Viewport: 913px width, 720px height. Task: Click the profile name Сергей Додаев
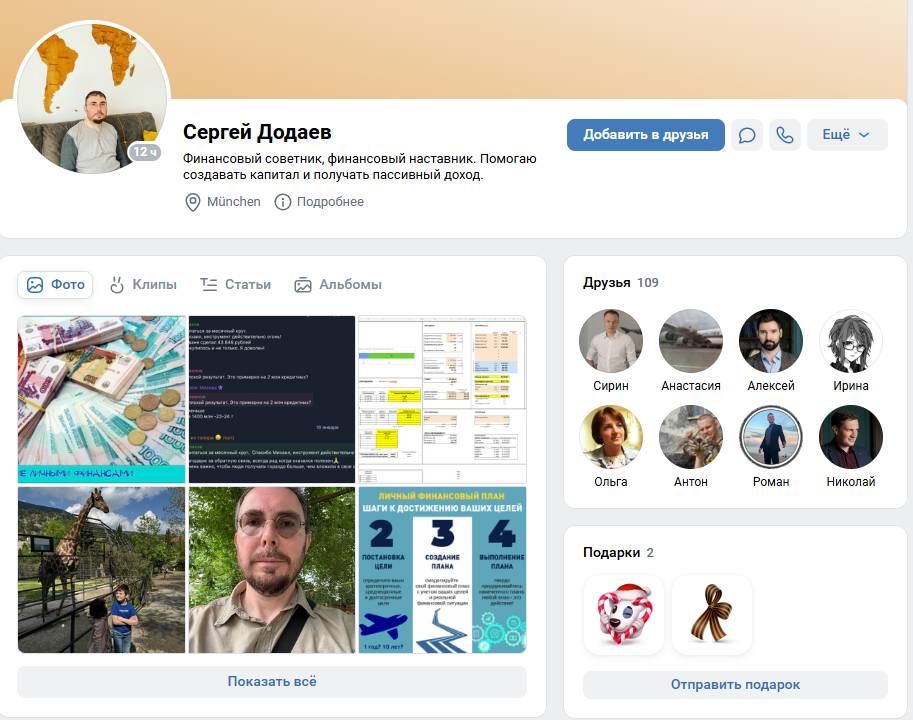(257, 132)
